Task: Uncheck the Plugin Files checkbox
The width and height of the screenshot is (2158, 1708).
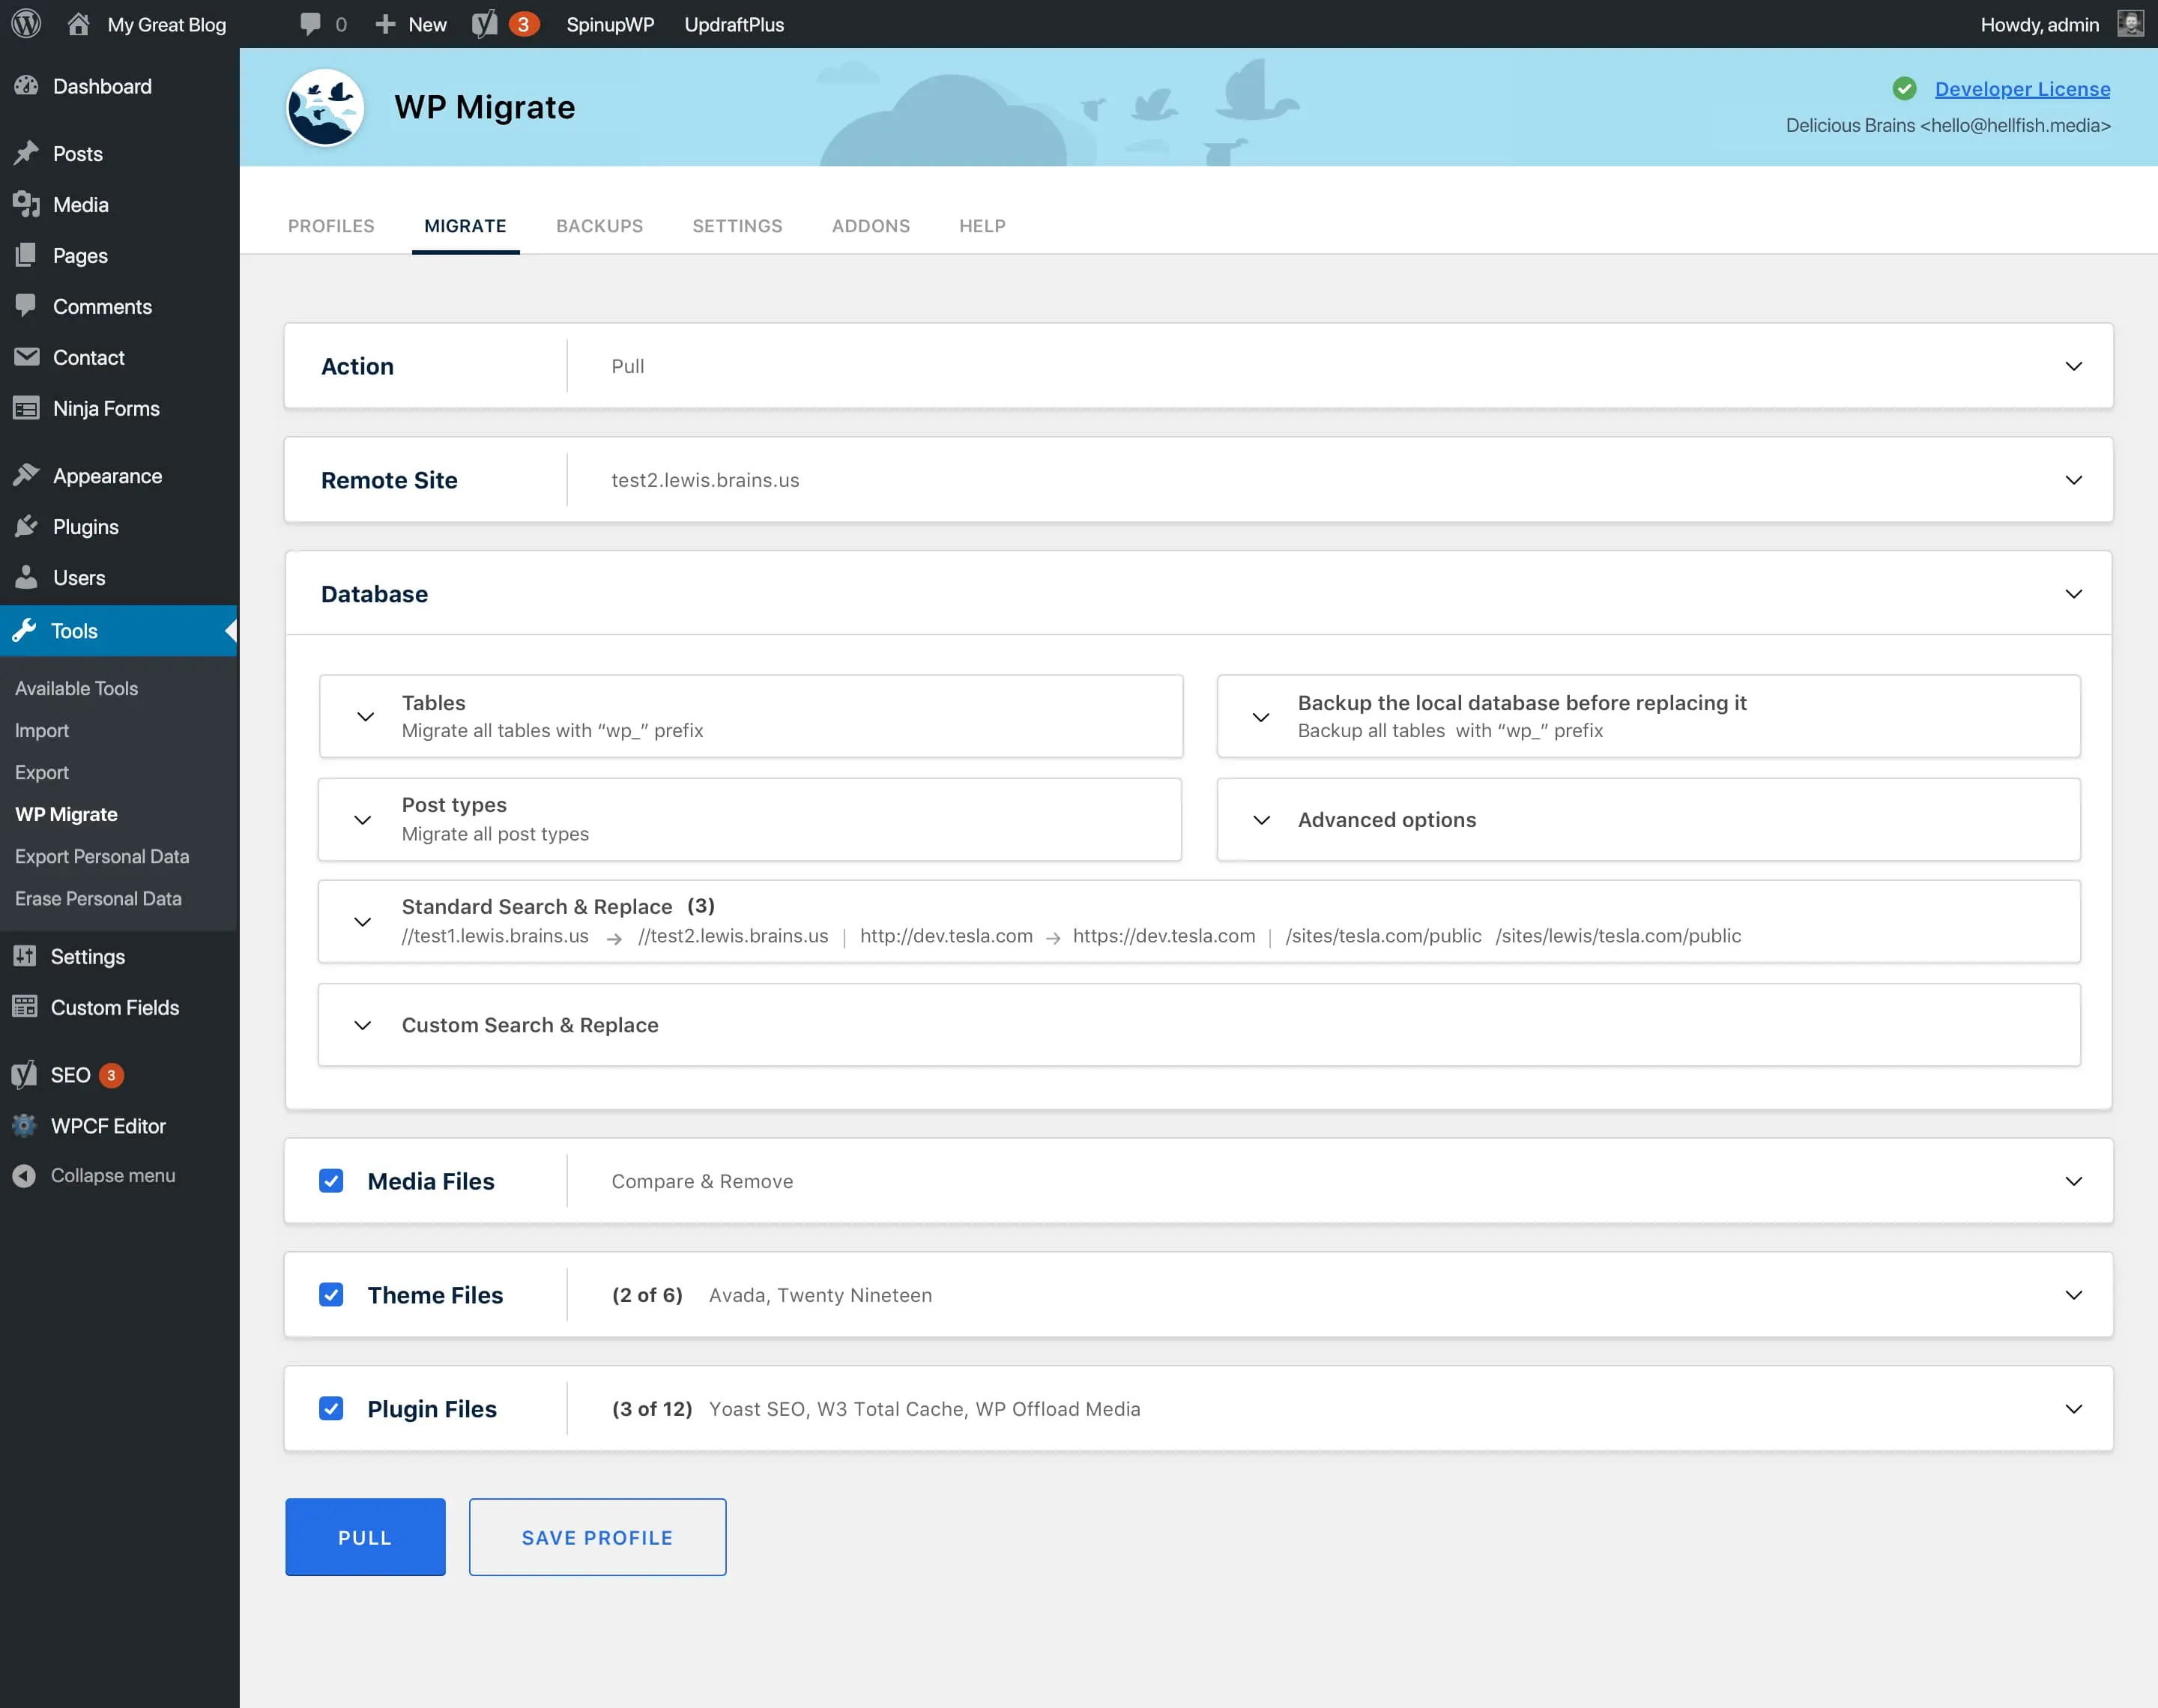Action: point(331,1409)
